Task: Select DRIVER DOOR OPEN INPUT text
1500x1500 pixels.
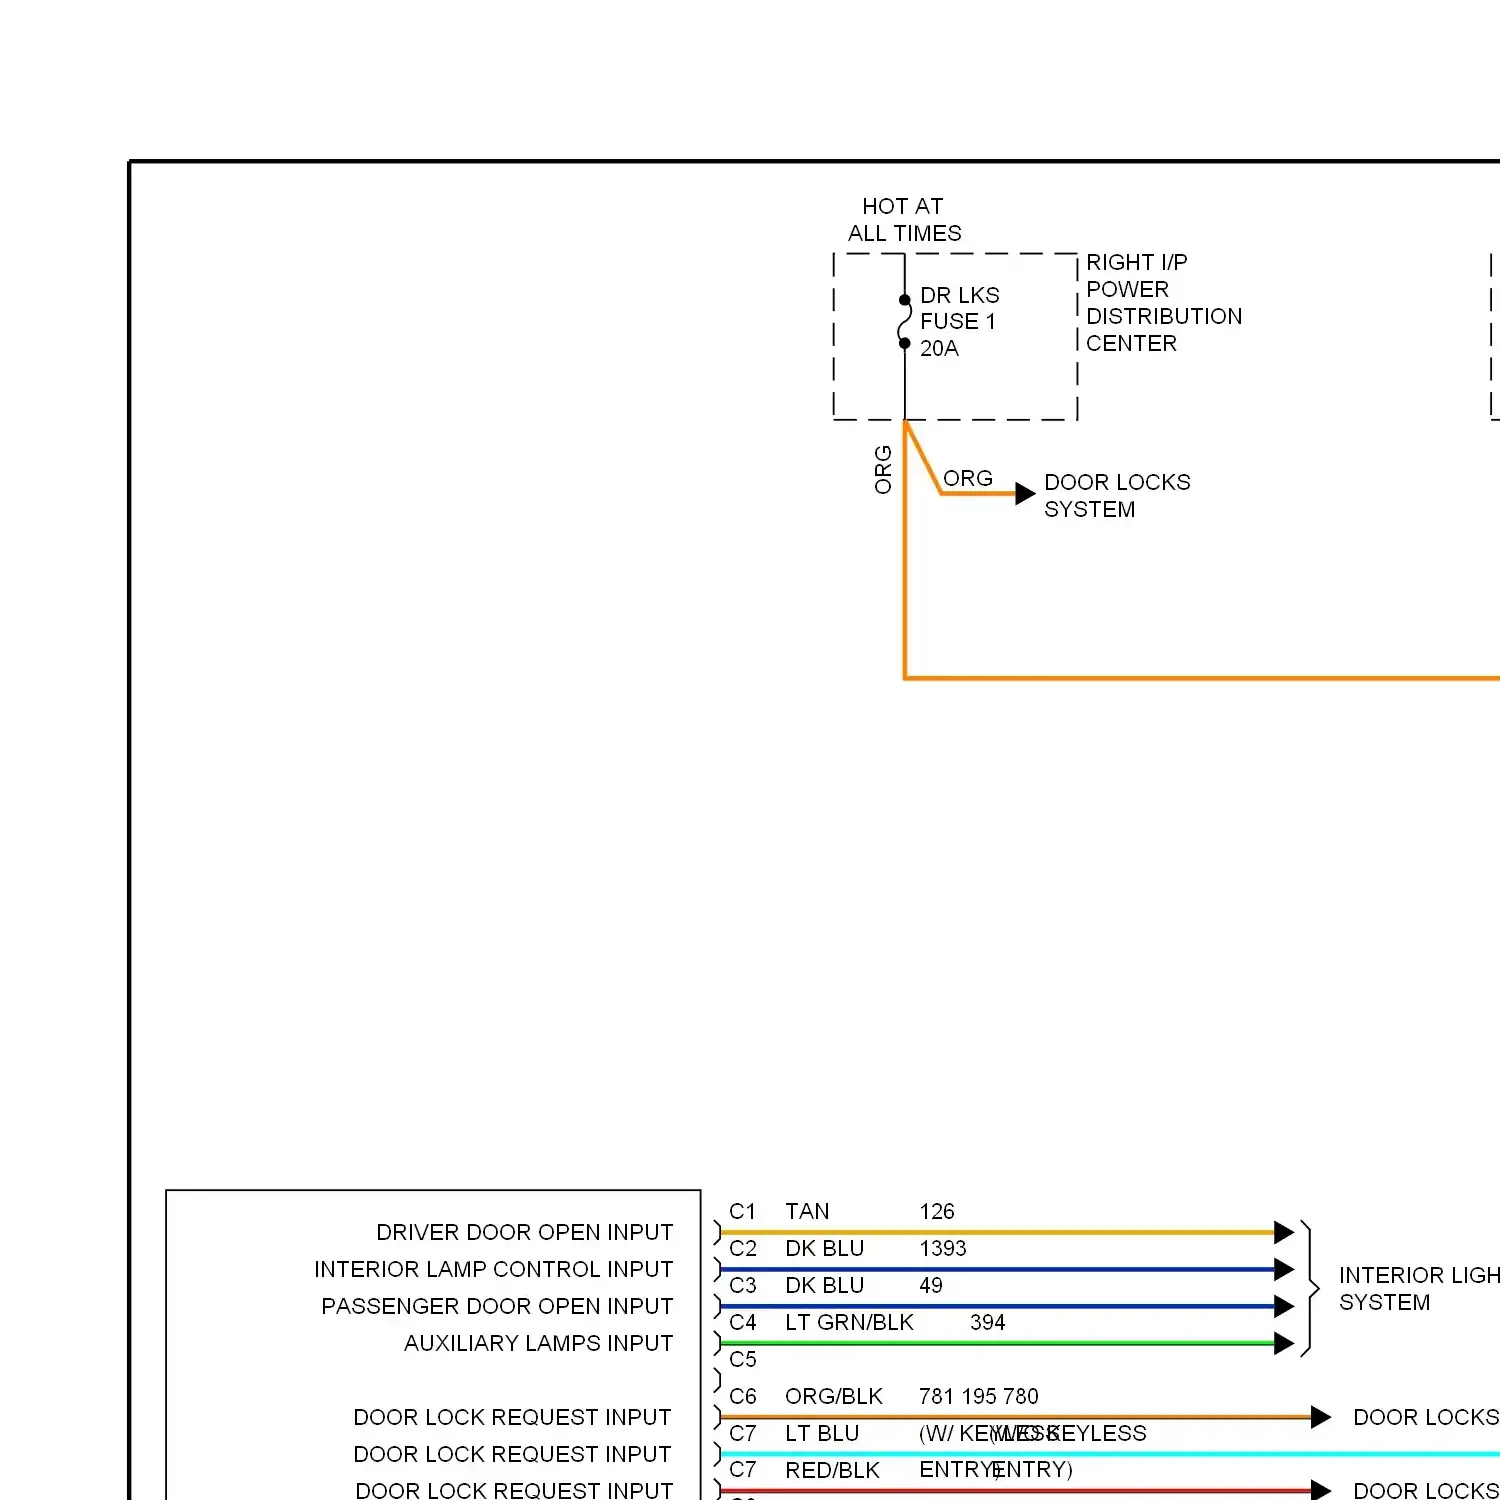Action: (525, 1232)
